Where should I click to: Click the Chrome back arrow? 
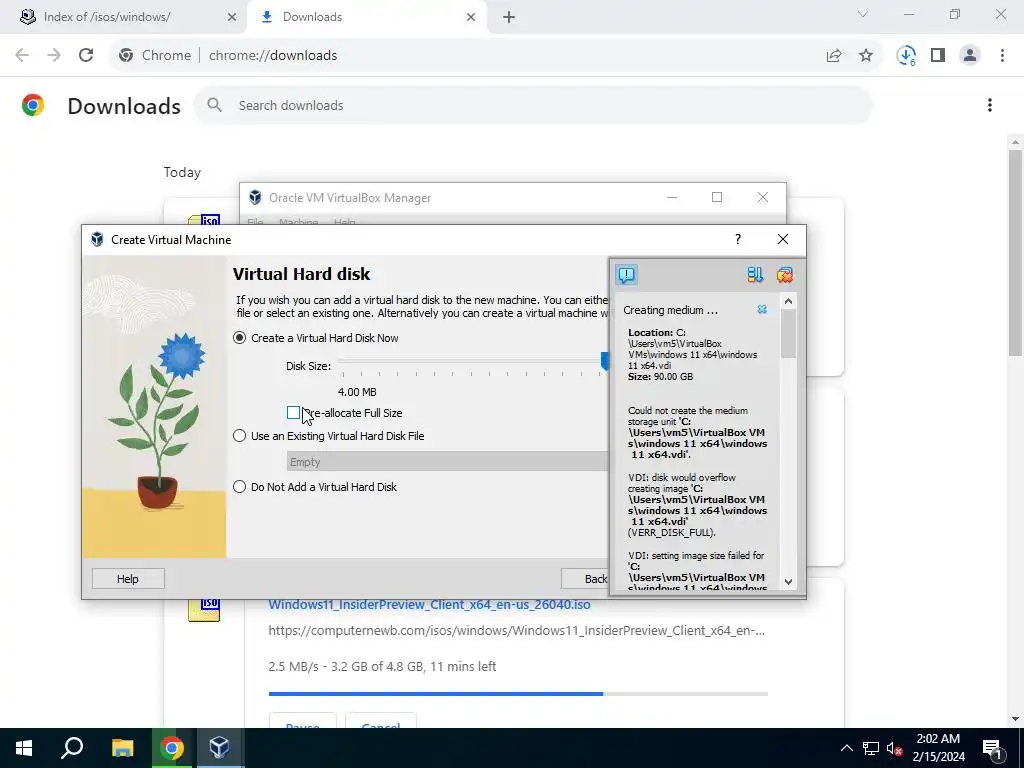tap(22, 56)
